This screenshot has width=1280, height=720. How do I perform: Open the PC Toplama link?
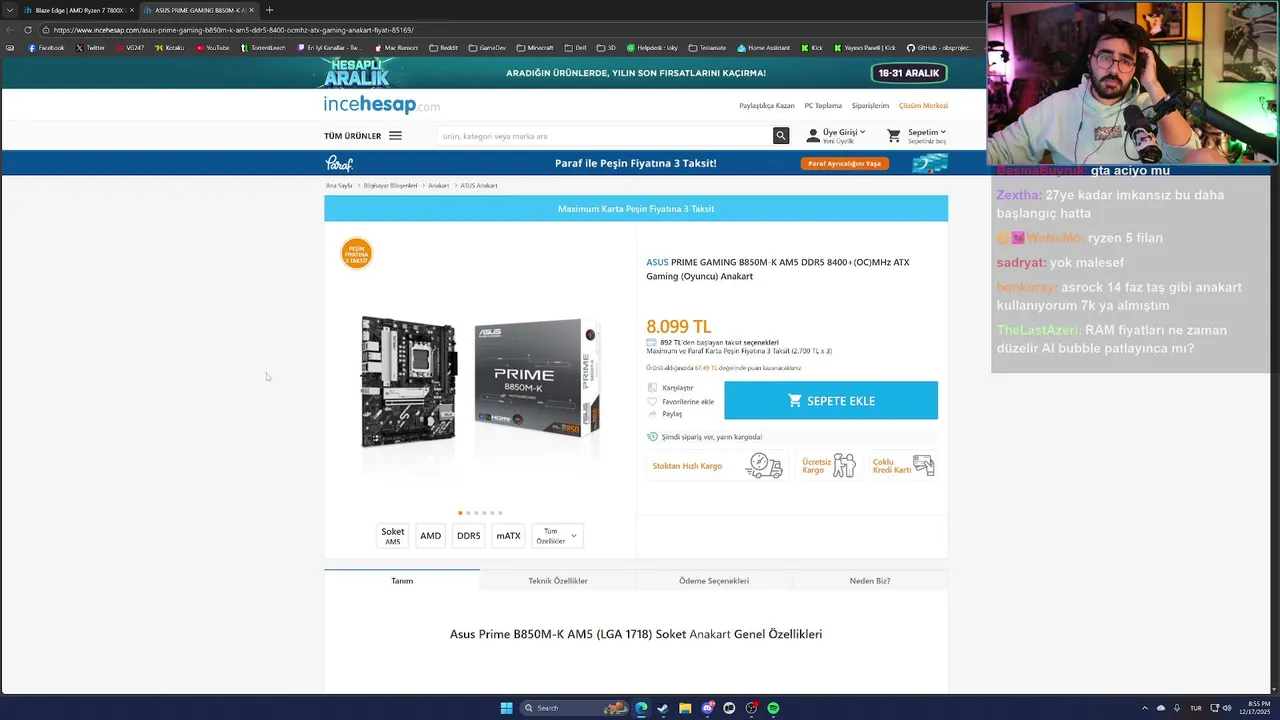click(x=823, y=105)
